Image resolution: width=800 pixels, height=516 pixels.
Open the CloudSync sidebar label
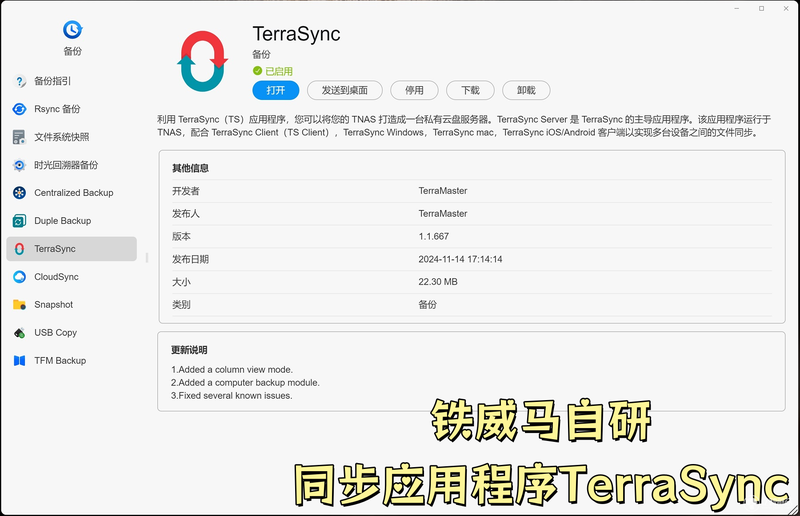[x=56, y=277]
